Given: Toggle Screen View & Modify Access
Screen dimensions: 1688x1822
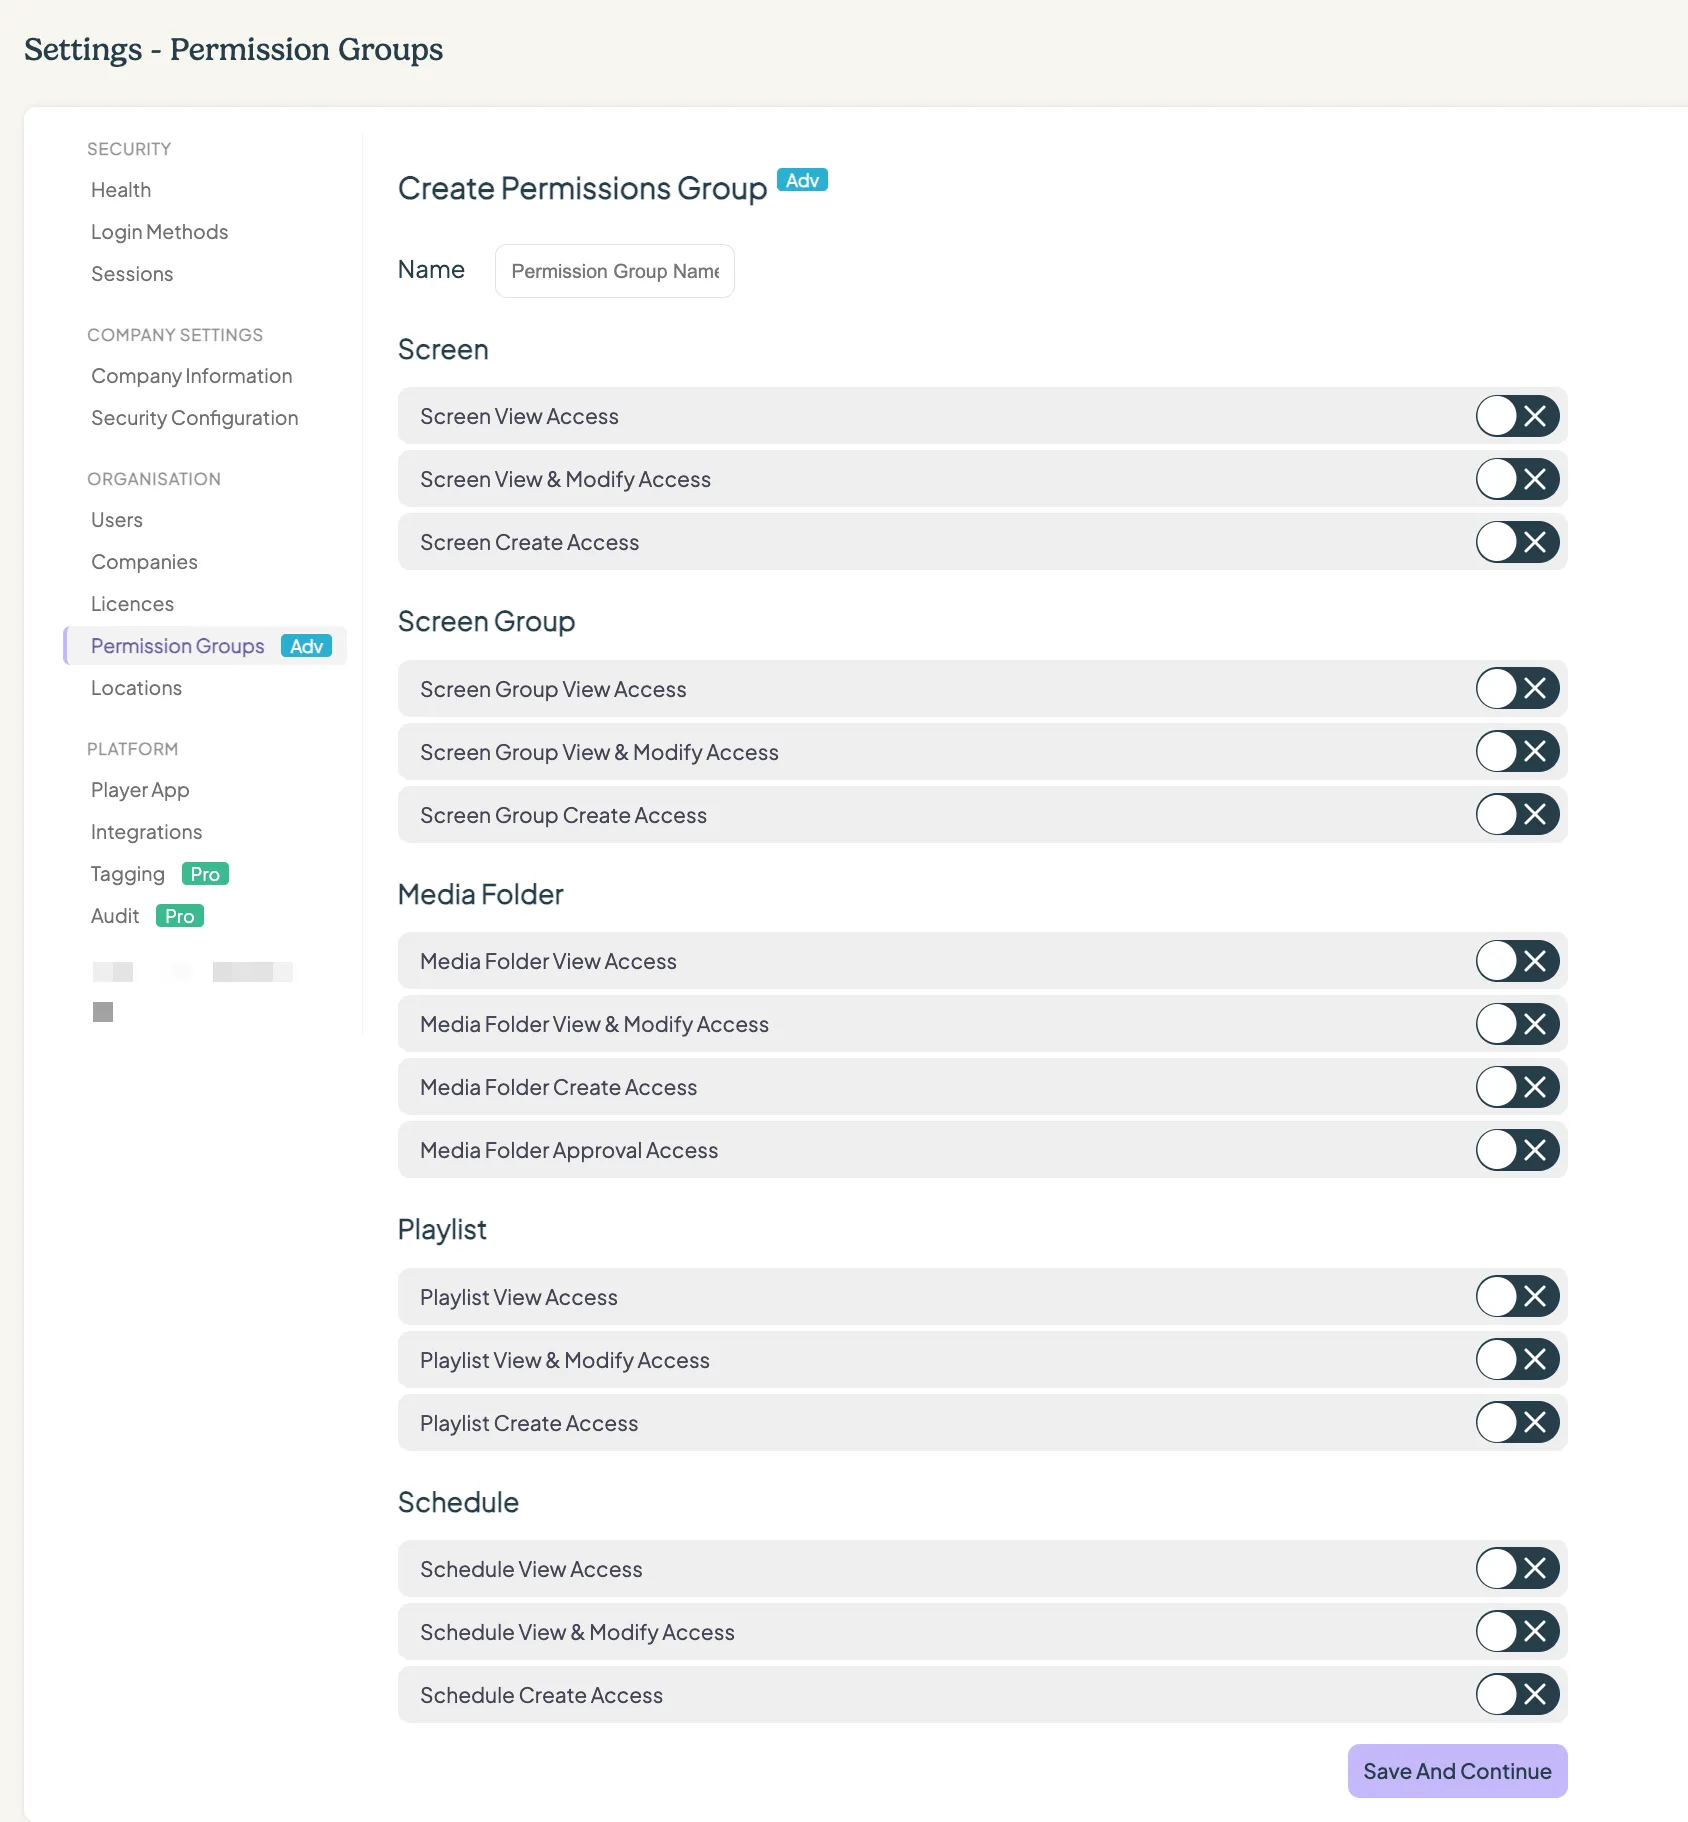Looking at the screenshot, I should [1517, 479].
